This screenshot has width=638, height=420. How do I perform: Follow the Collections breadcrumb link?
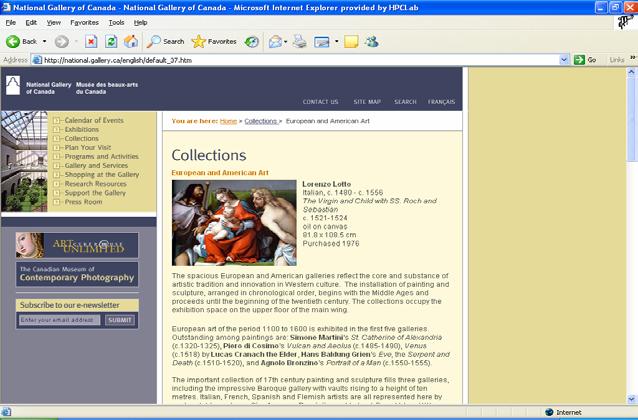click(x=261, y=121)
